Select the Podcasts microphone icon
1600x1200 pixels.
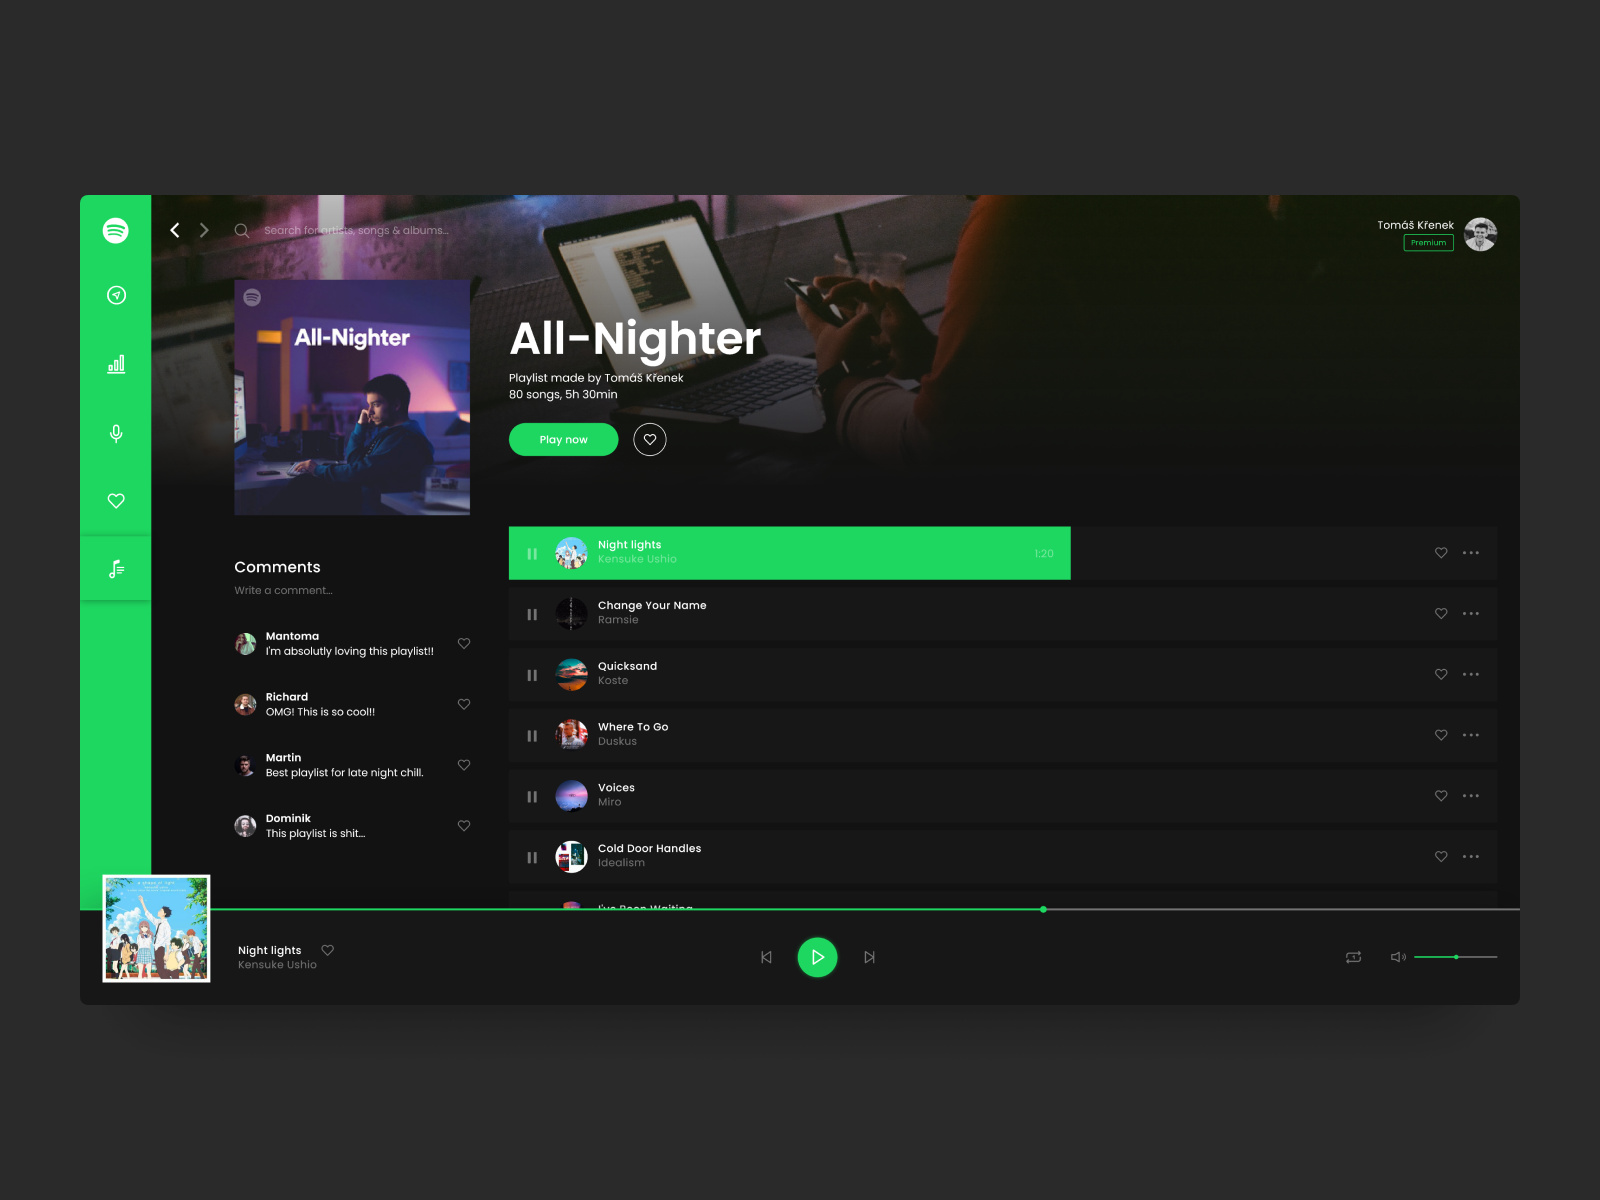116,433
